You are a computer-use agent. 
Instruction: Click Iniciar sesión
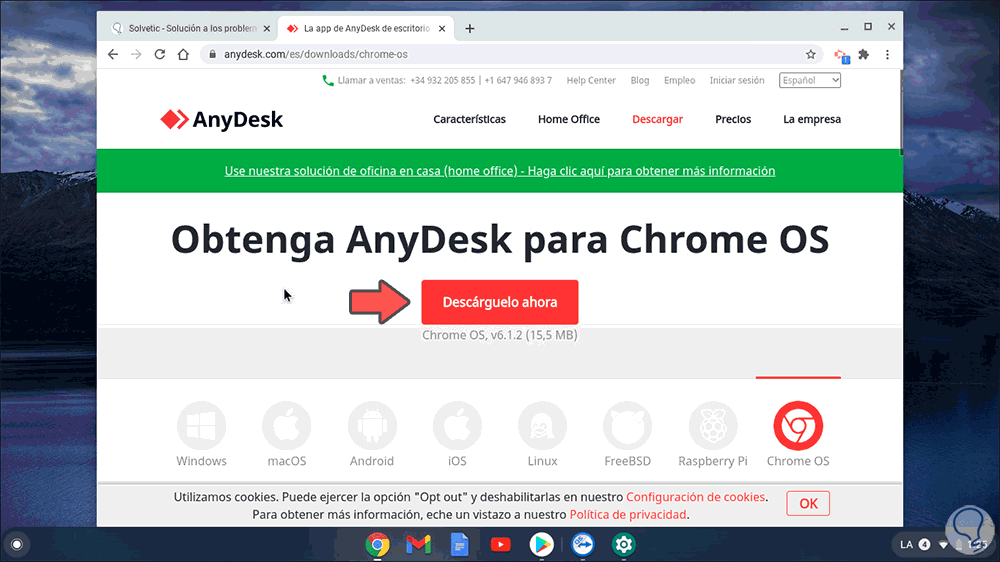[737, 80]
